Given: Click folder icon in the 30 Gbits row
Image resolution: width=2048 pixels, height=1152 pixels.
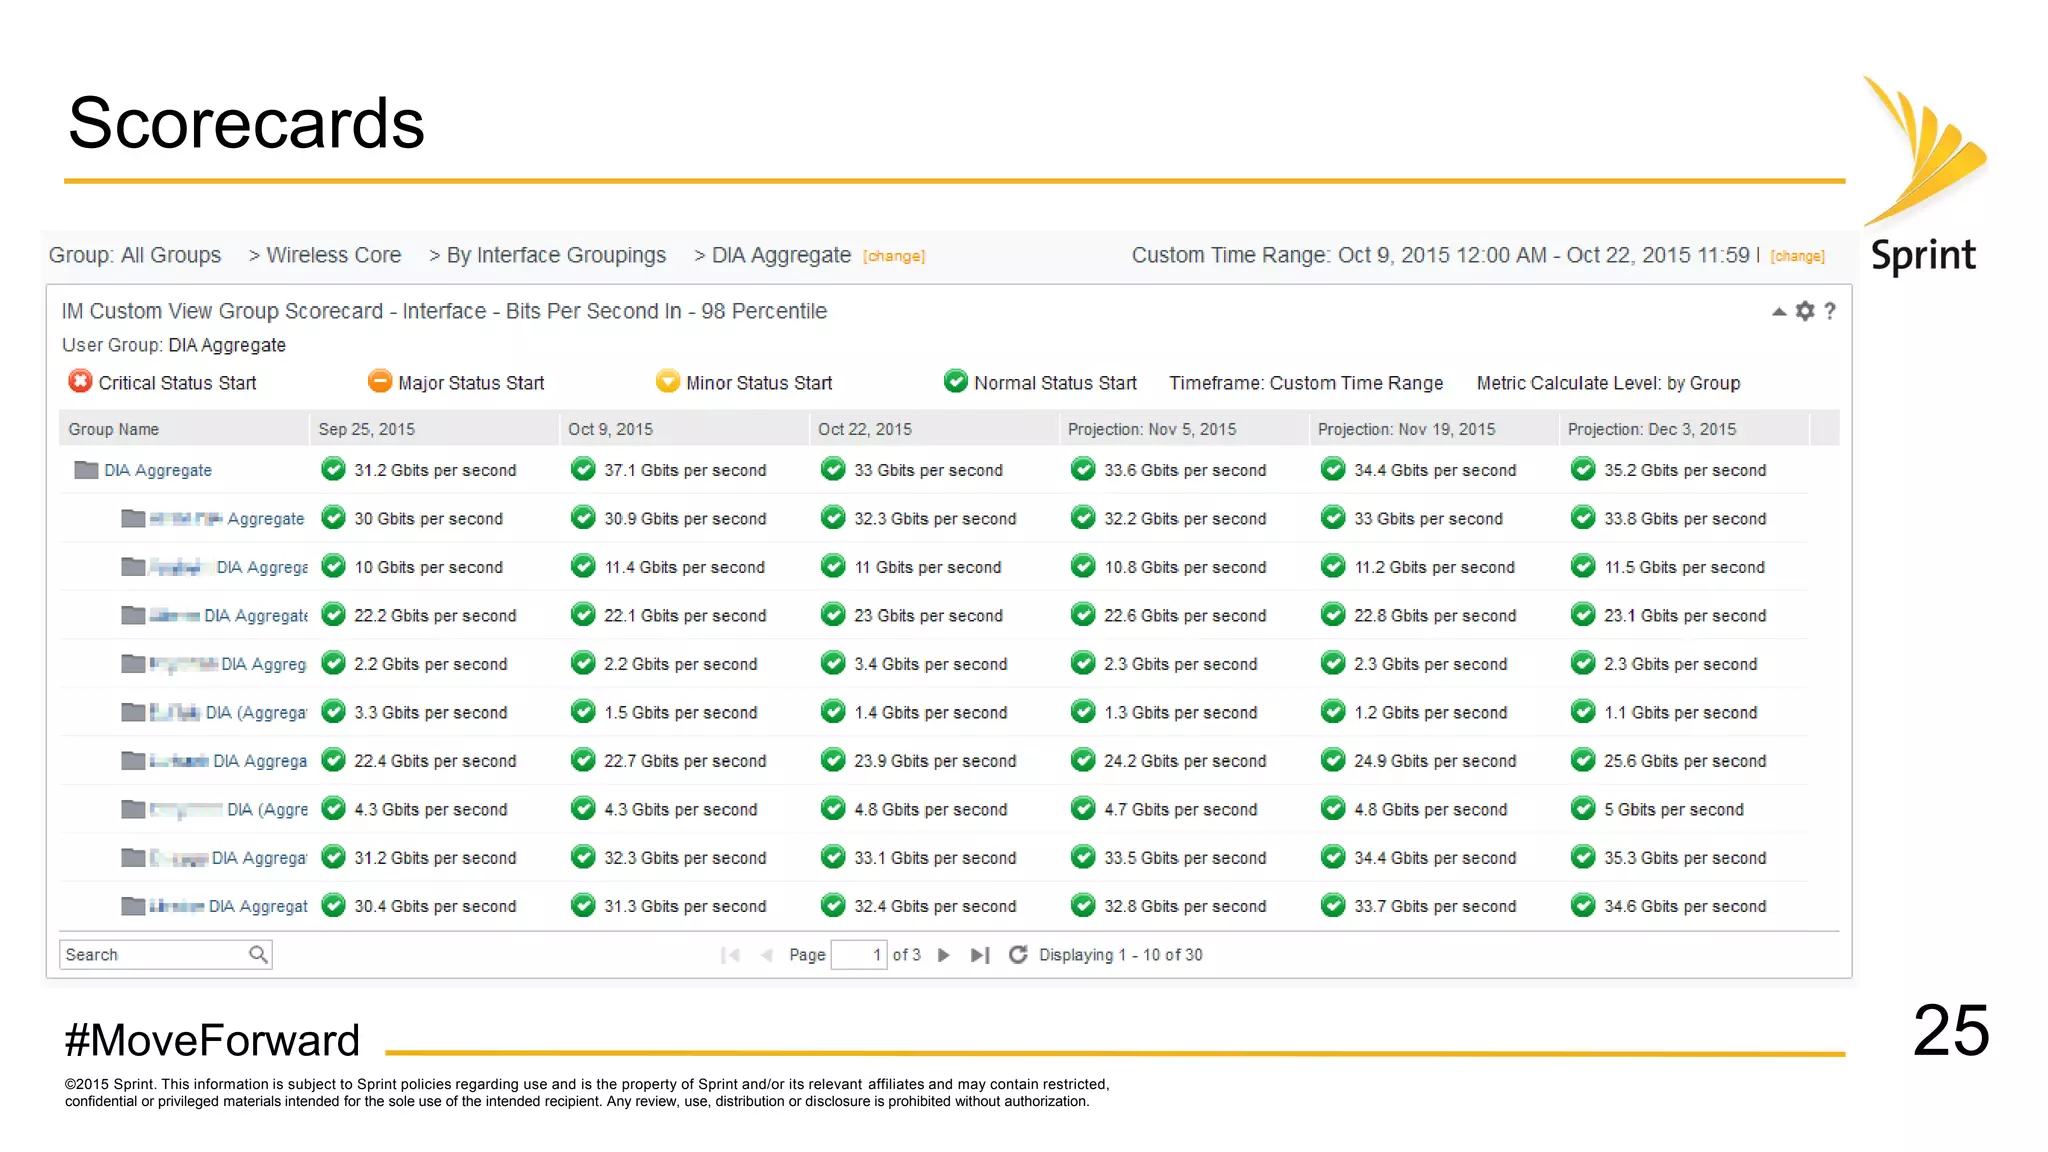Looking at the screenshot, I should click(x=133, y=518).
